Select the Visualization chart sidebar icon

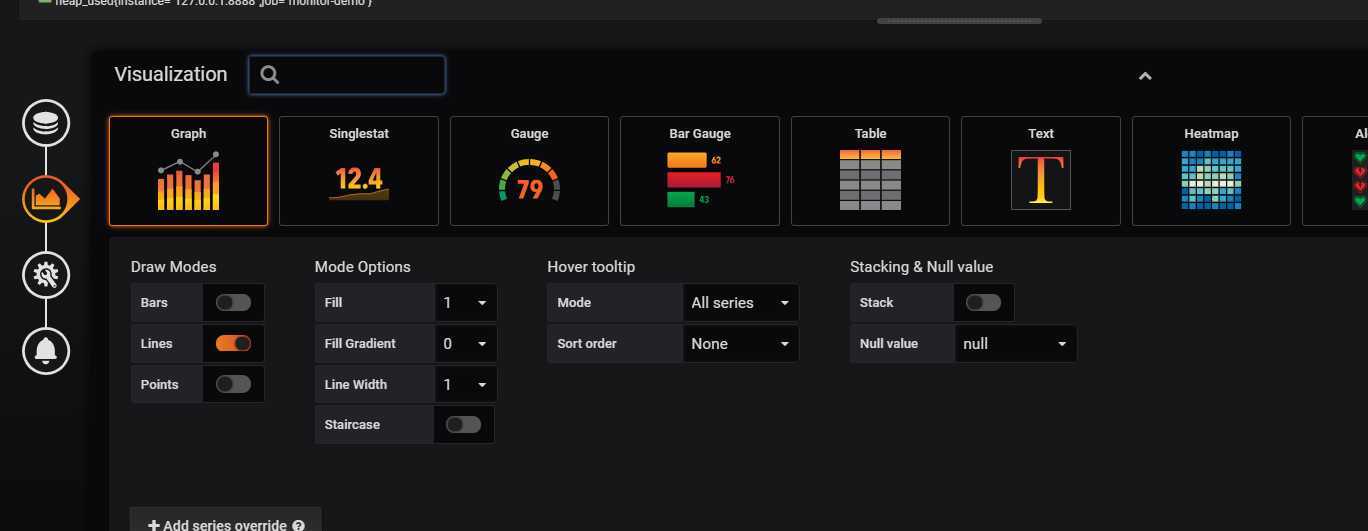46,198
